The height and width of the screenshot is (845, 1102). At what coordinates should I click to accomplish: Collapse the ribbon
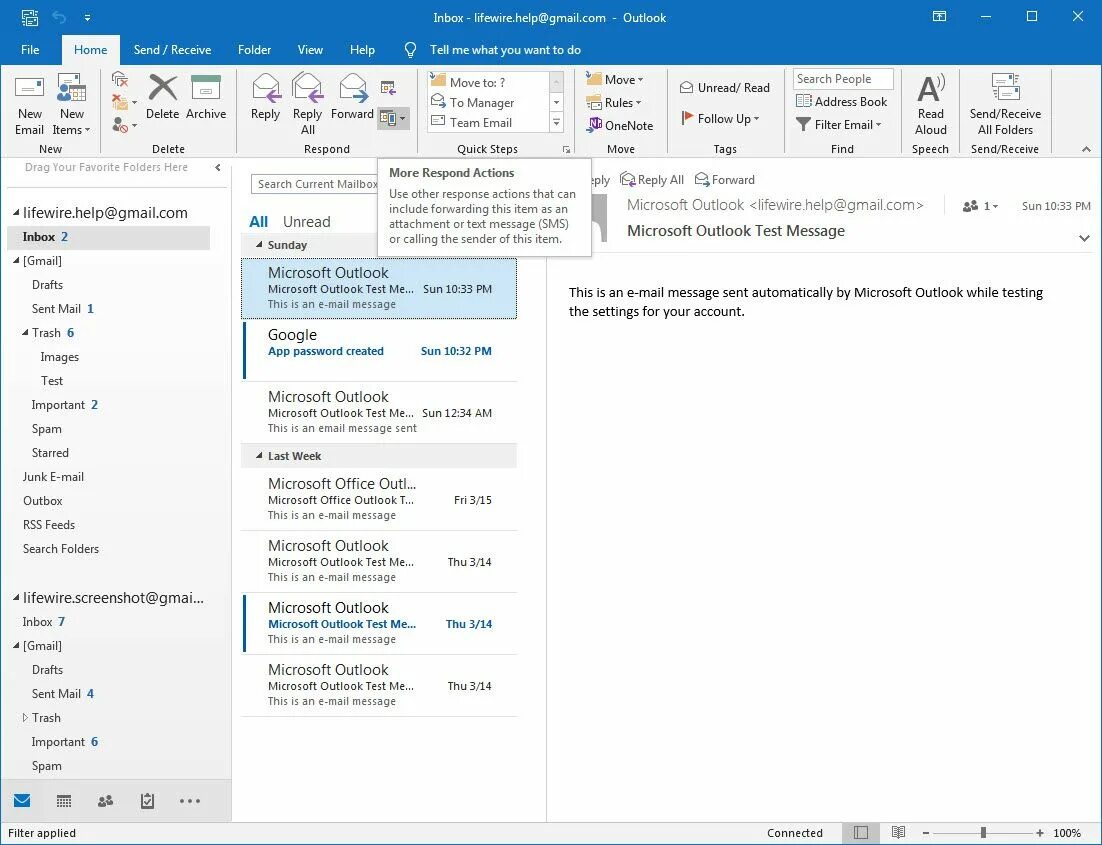tap(1087, 149)
